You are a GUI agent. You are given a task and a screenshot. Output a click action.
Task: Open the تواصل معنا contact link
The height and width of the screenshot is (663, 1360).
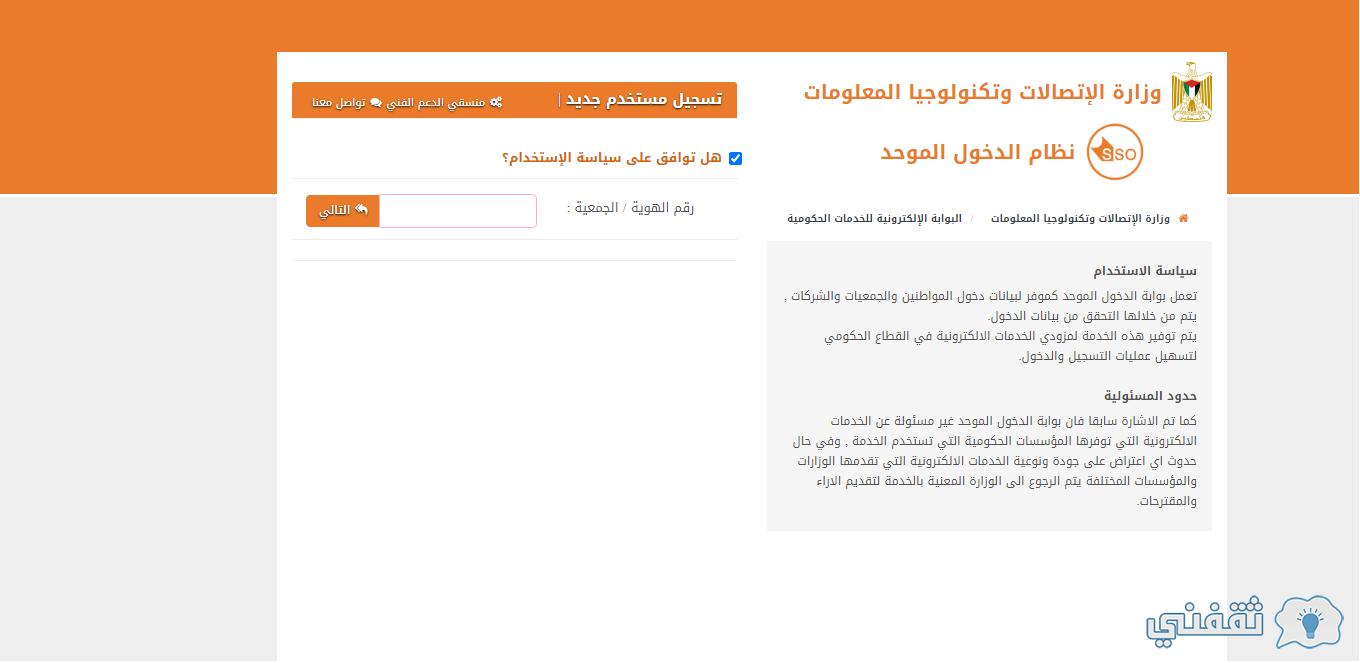click(x=338, y=102)
